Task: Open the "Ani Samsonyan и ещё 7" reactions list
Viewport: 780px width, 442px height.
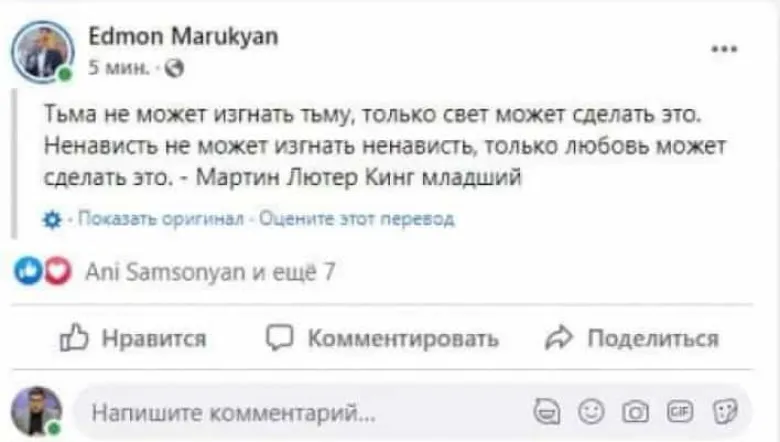Action: (210, 270)
